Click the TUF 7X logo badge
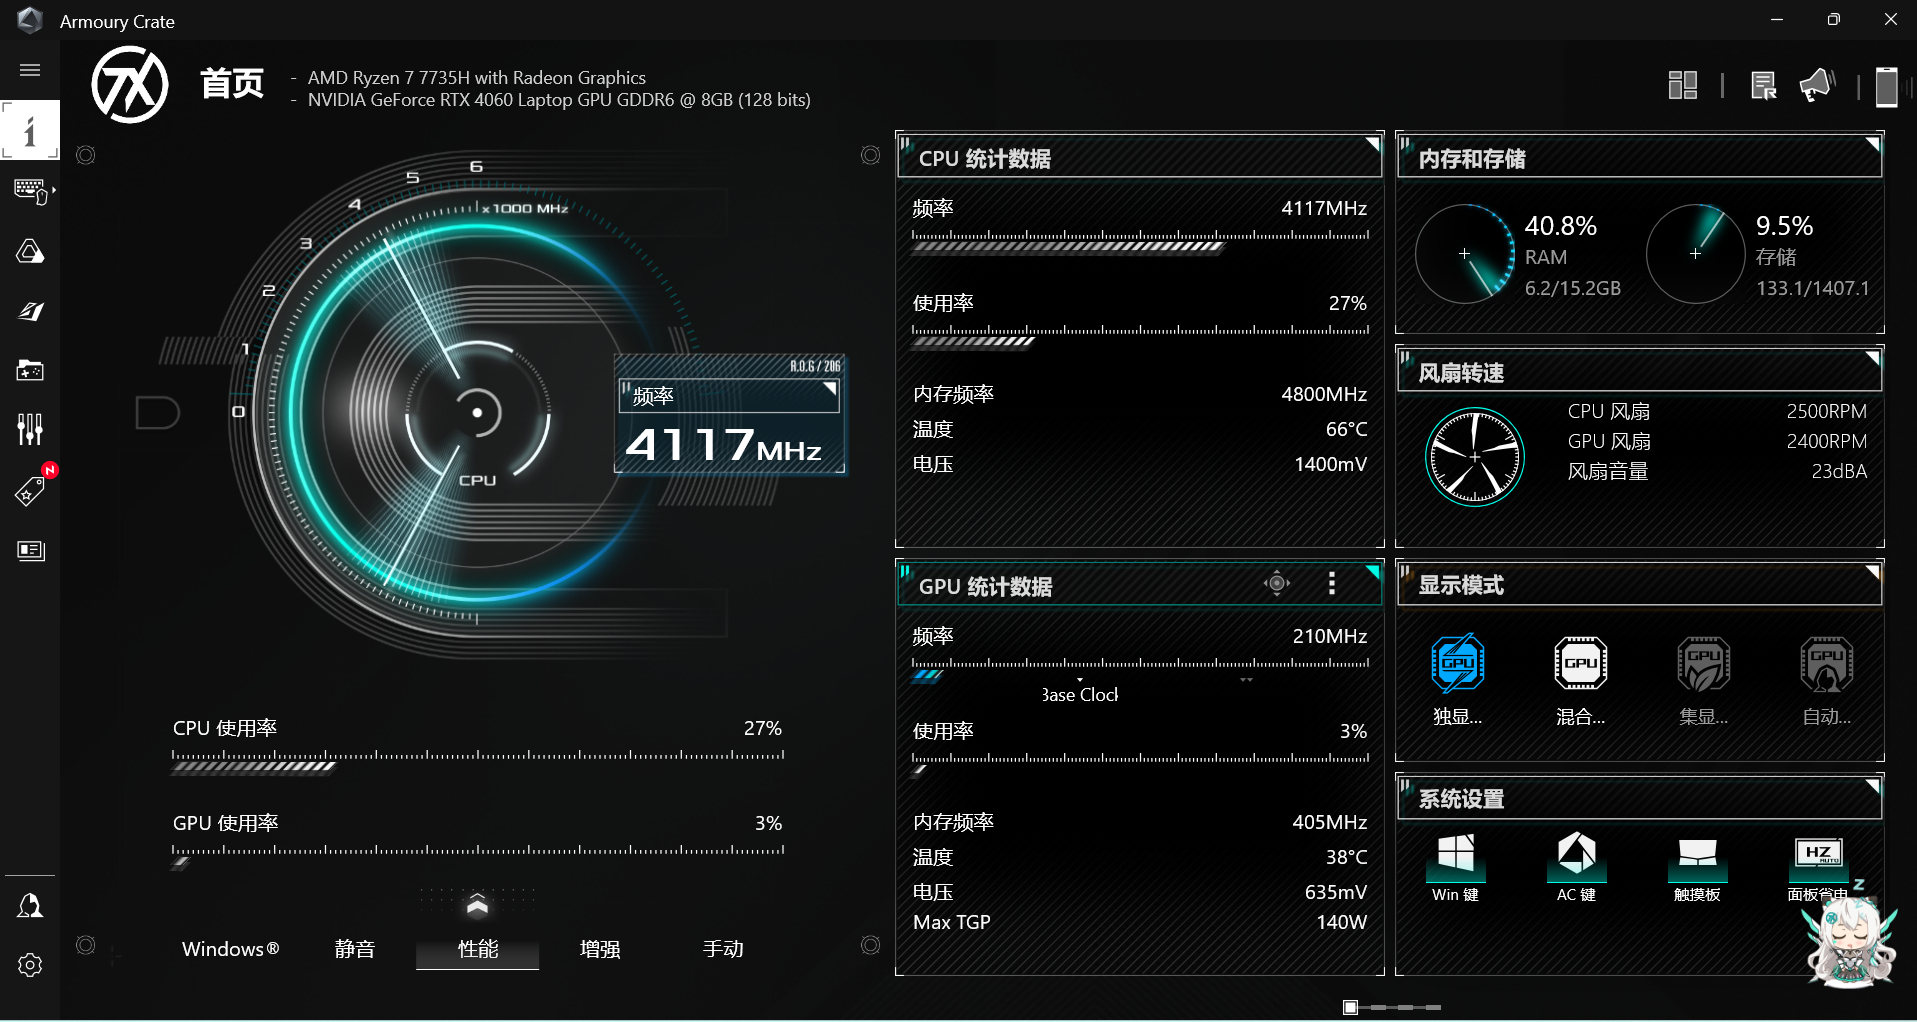This screenshot has height=1022, width=1917. pyautogui.click(x=130, y=86)
